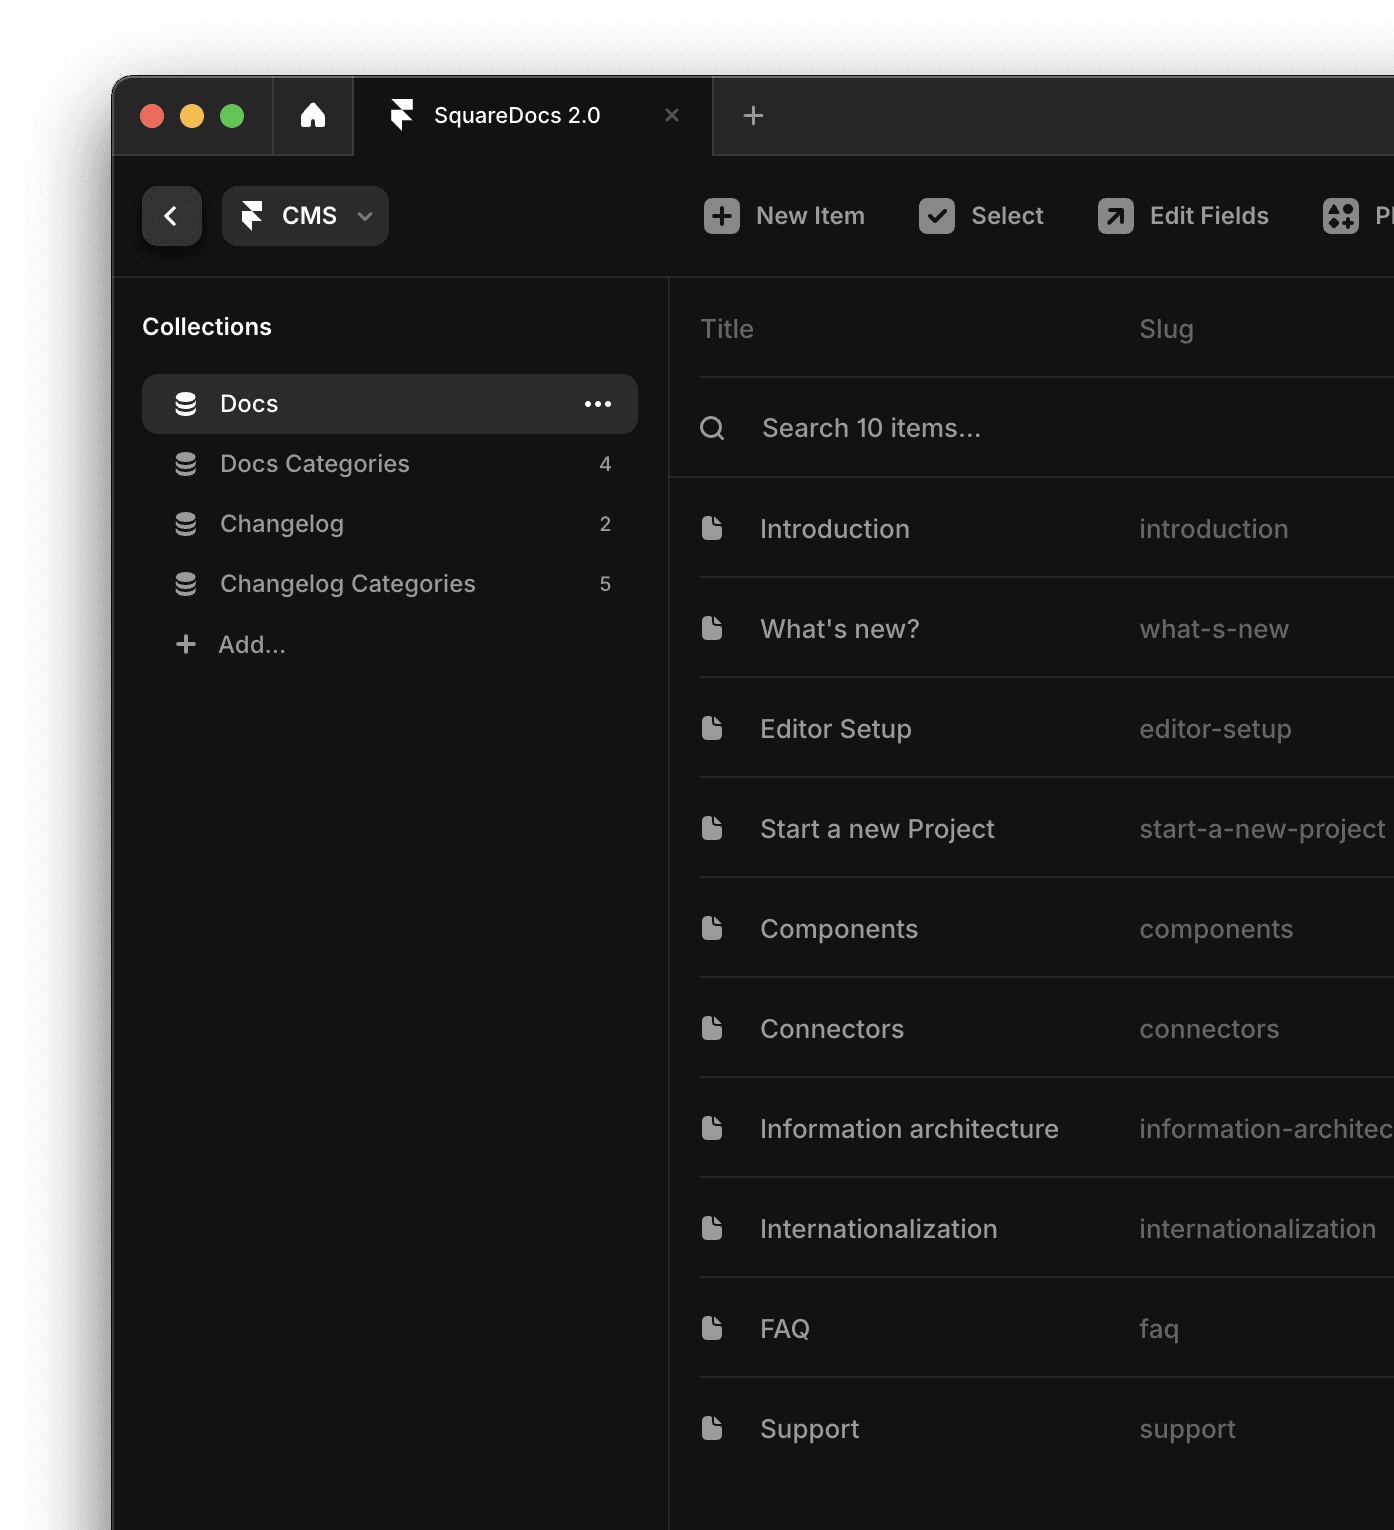This screenshot has width=1394, height=1530.
Task: Click Add... to create a collection
Action: (231, 644)
